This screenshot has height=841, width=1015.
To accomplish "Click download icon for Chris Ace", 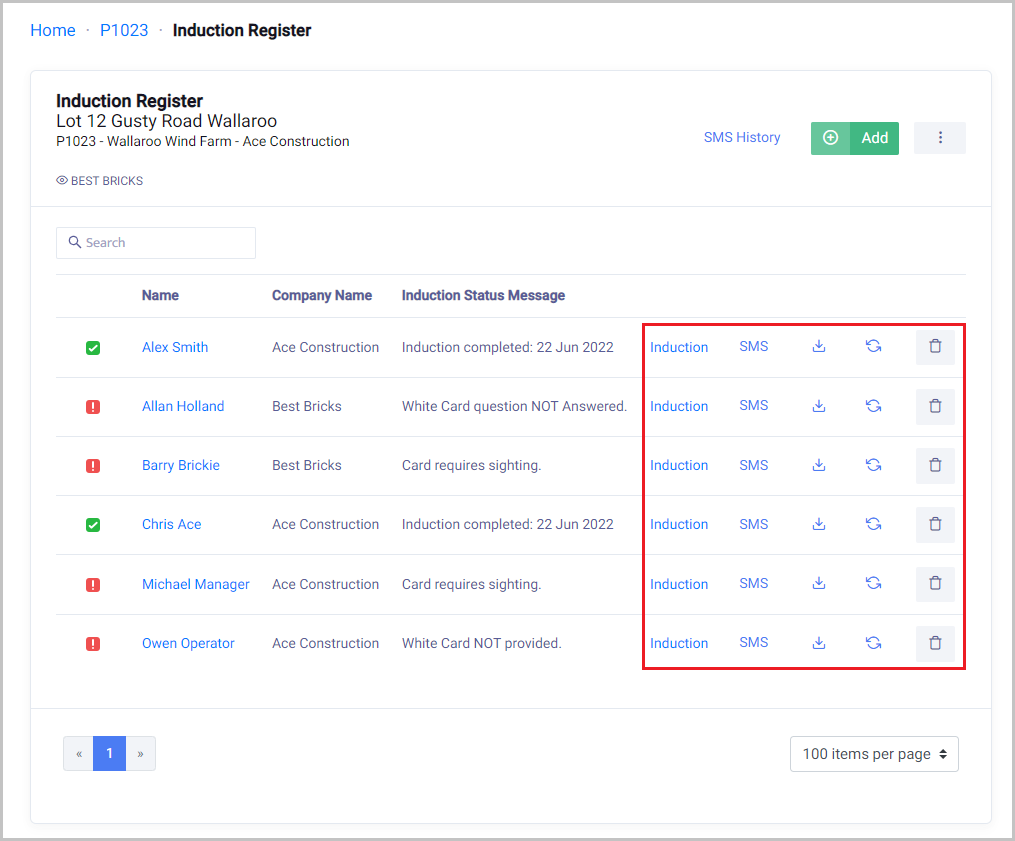I will 819,524.
